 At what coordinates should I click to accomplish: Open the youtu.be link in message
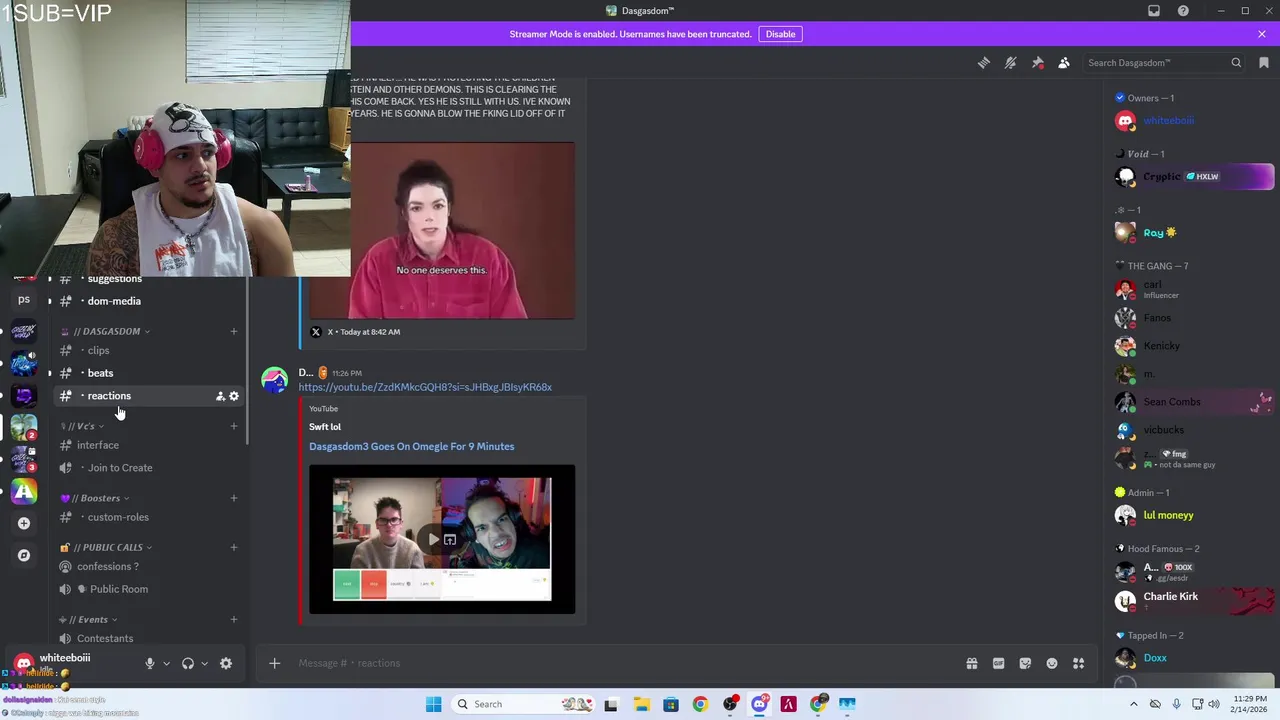click(x=425, y=387)
